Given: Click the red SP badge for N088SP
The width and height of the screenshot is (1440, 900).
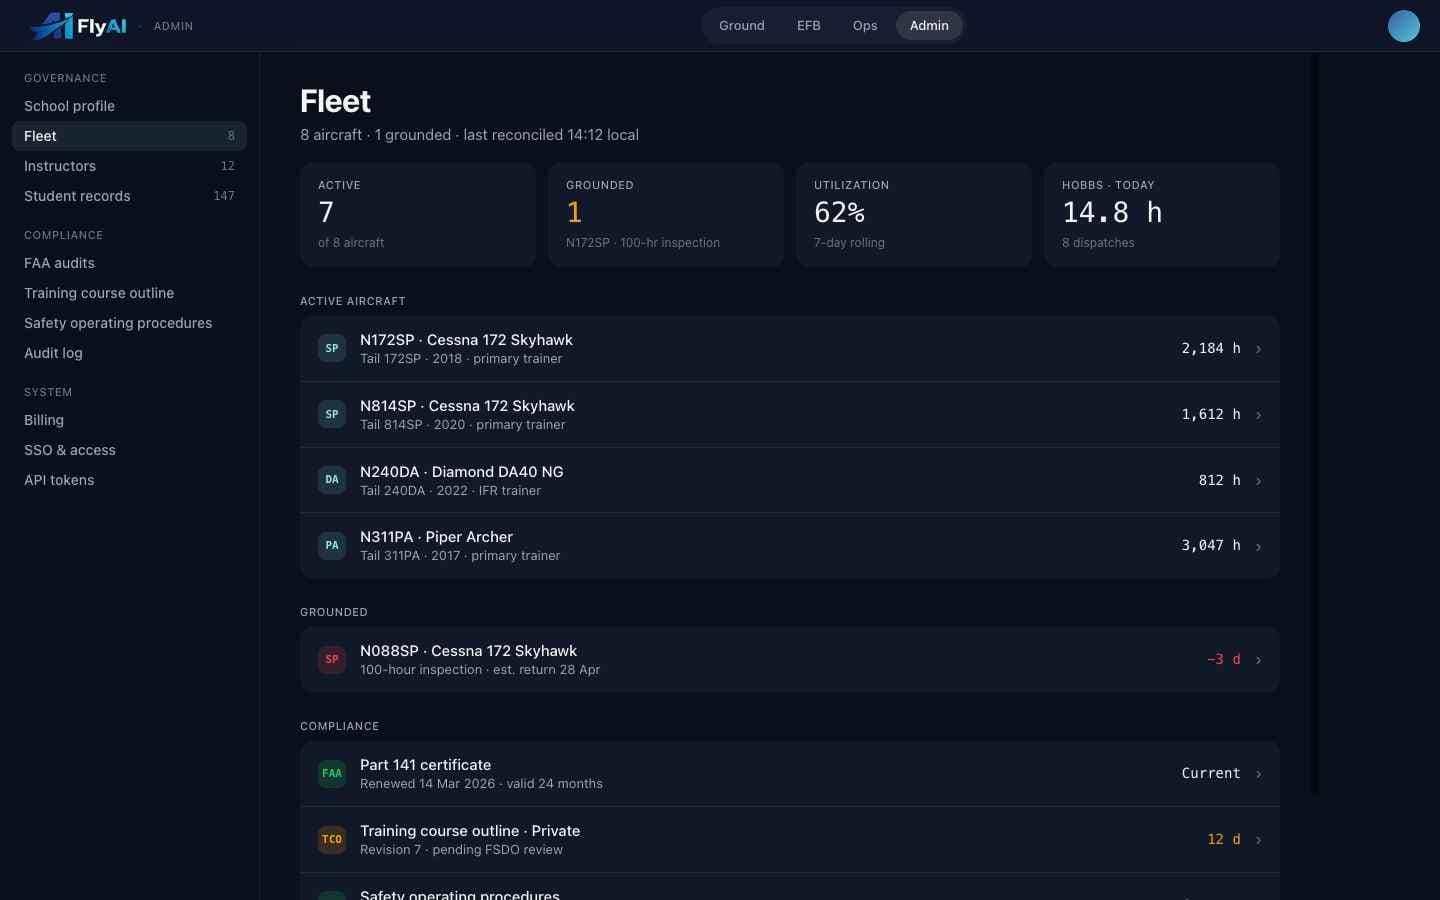Looking at the screenshot, I should click(332, 659).
